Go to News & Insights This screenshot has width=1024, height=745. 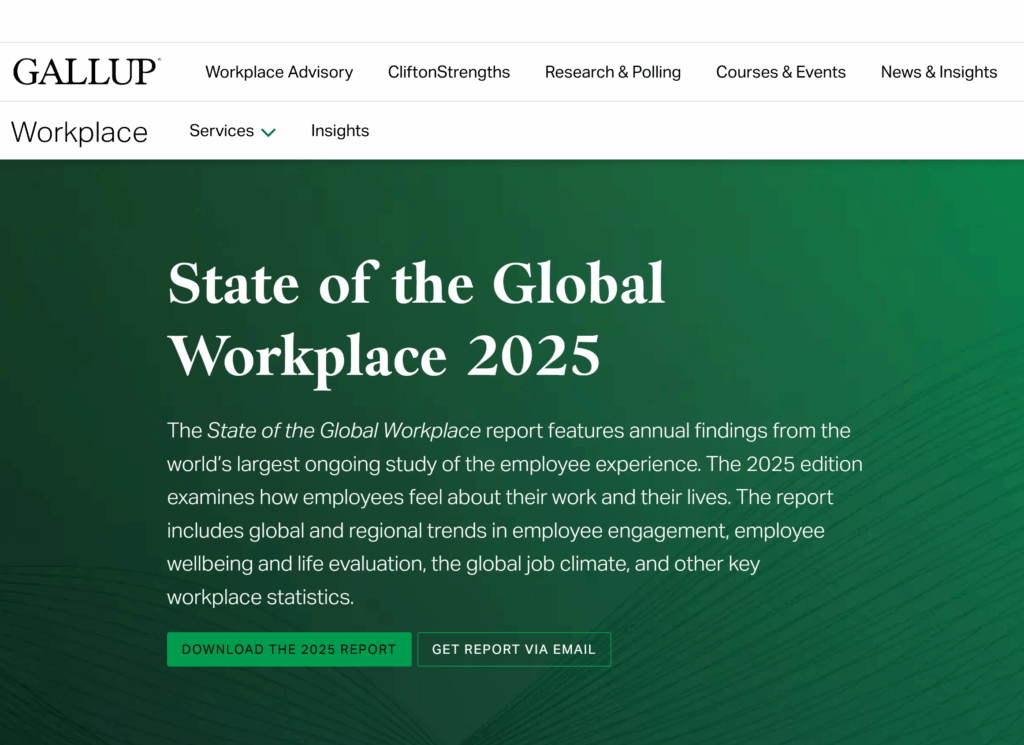[x=938, y=71]
